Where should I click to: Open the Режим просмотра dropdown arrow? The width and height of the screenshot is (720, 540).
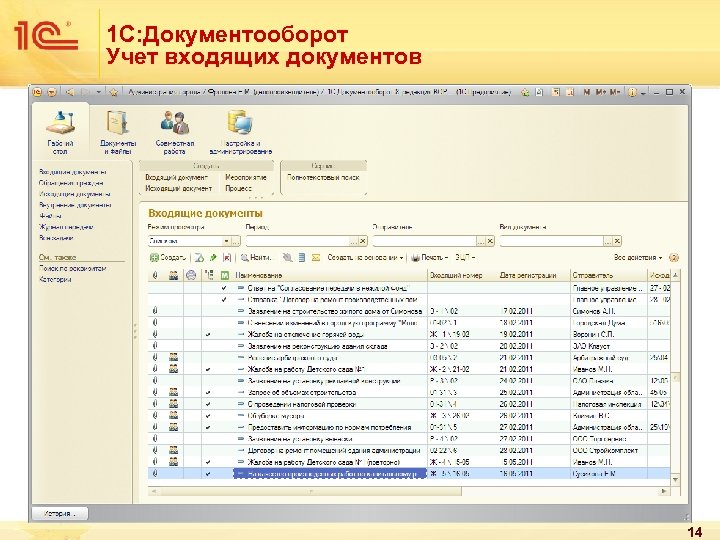point(226,241)
